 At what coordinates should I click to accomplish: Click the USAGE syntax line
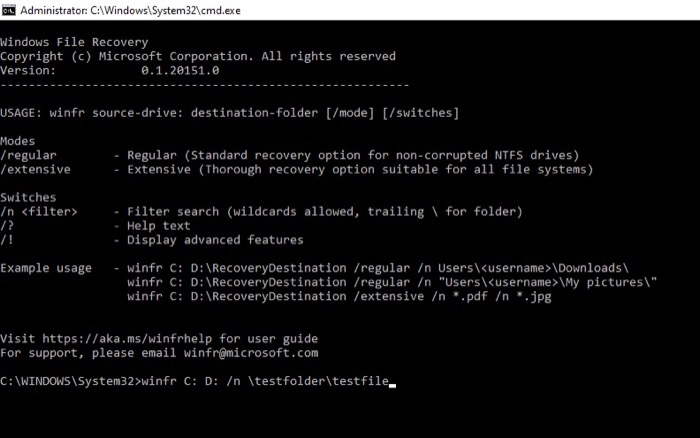[x=229, y=113]
